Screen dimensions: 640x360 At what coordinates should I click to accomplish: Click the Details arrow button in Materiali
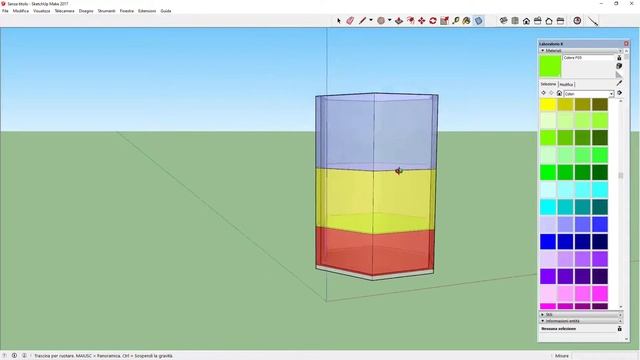tap(619, 93)
